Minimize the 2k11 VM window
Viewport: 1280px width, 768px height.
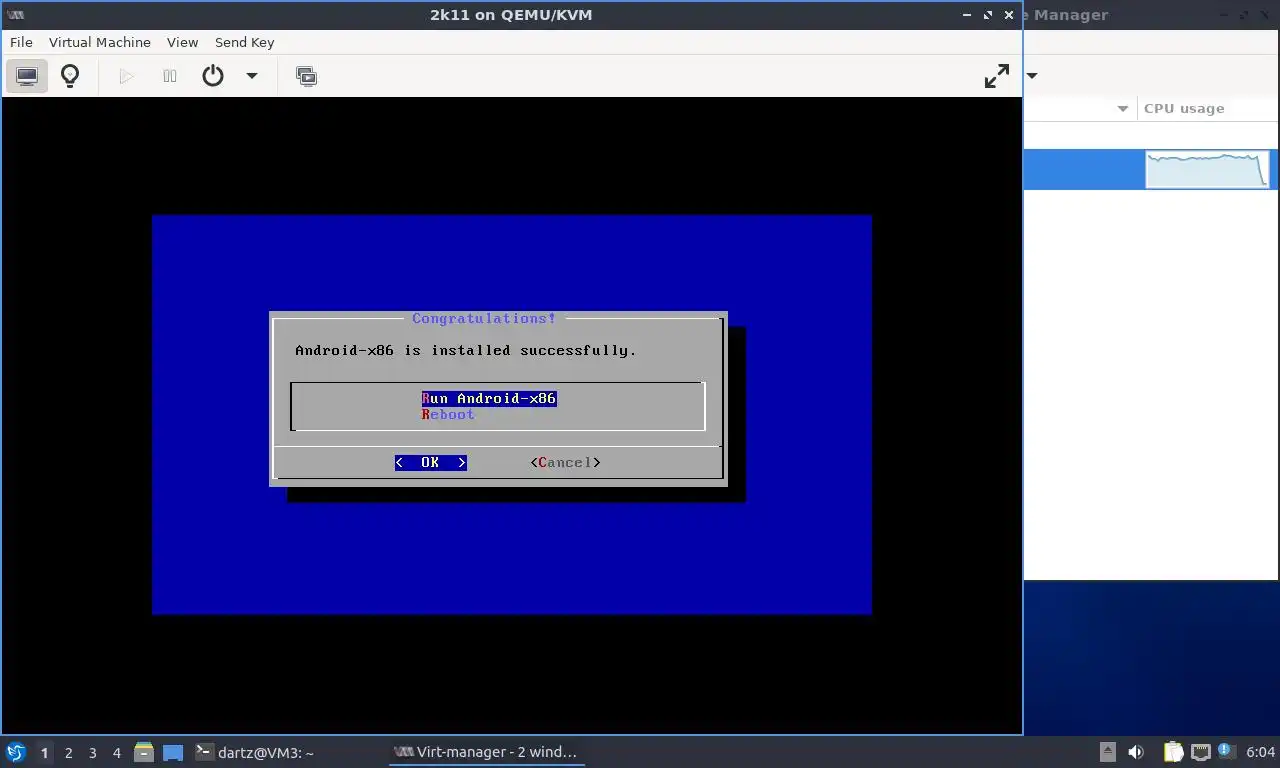pos(967,15)
